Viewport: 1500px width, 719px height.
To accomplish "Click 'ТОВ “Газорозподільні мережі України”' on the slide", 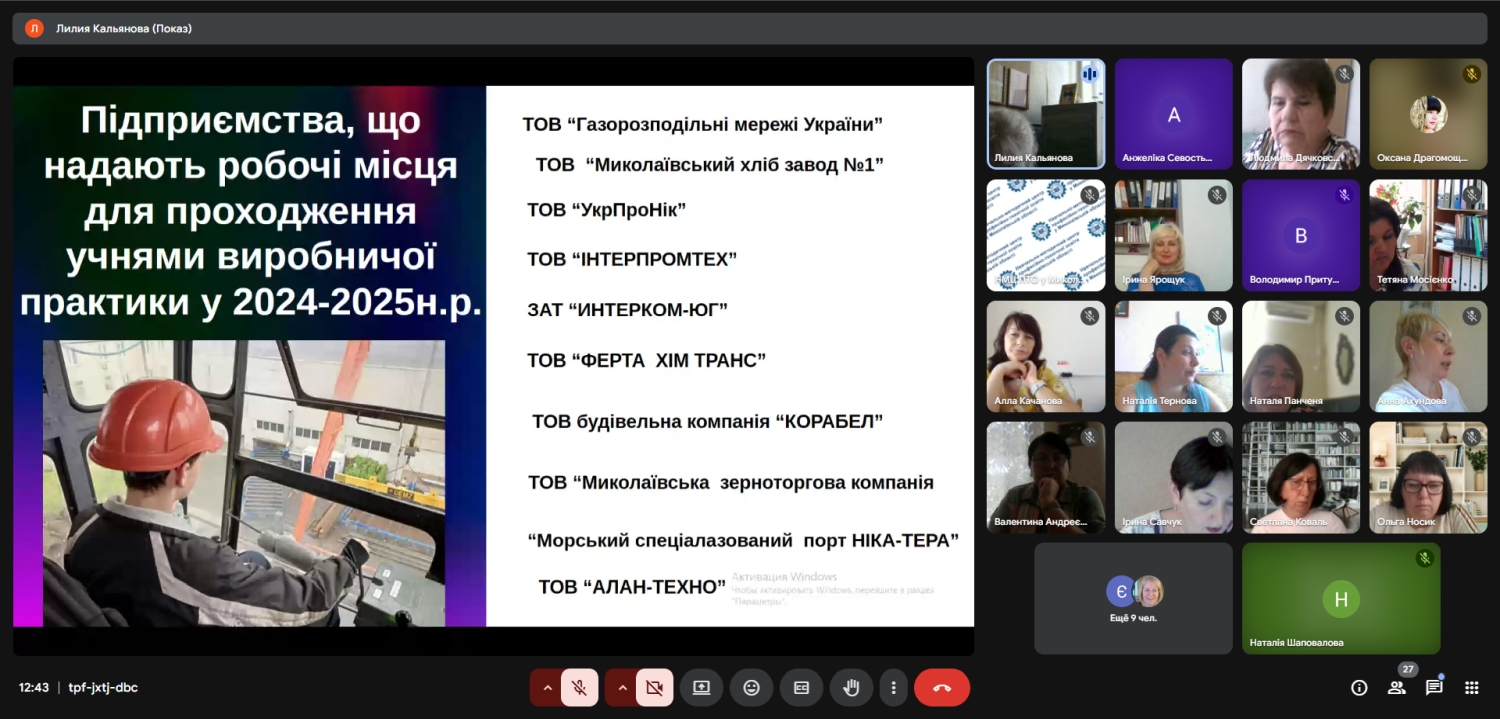I will [703, 125].
